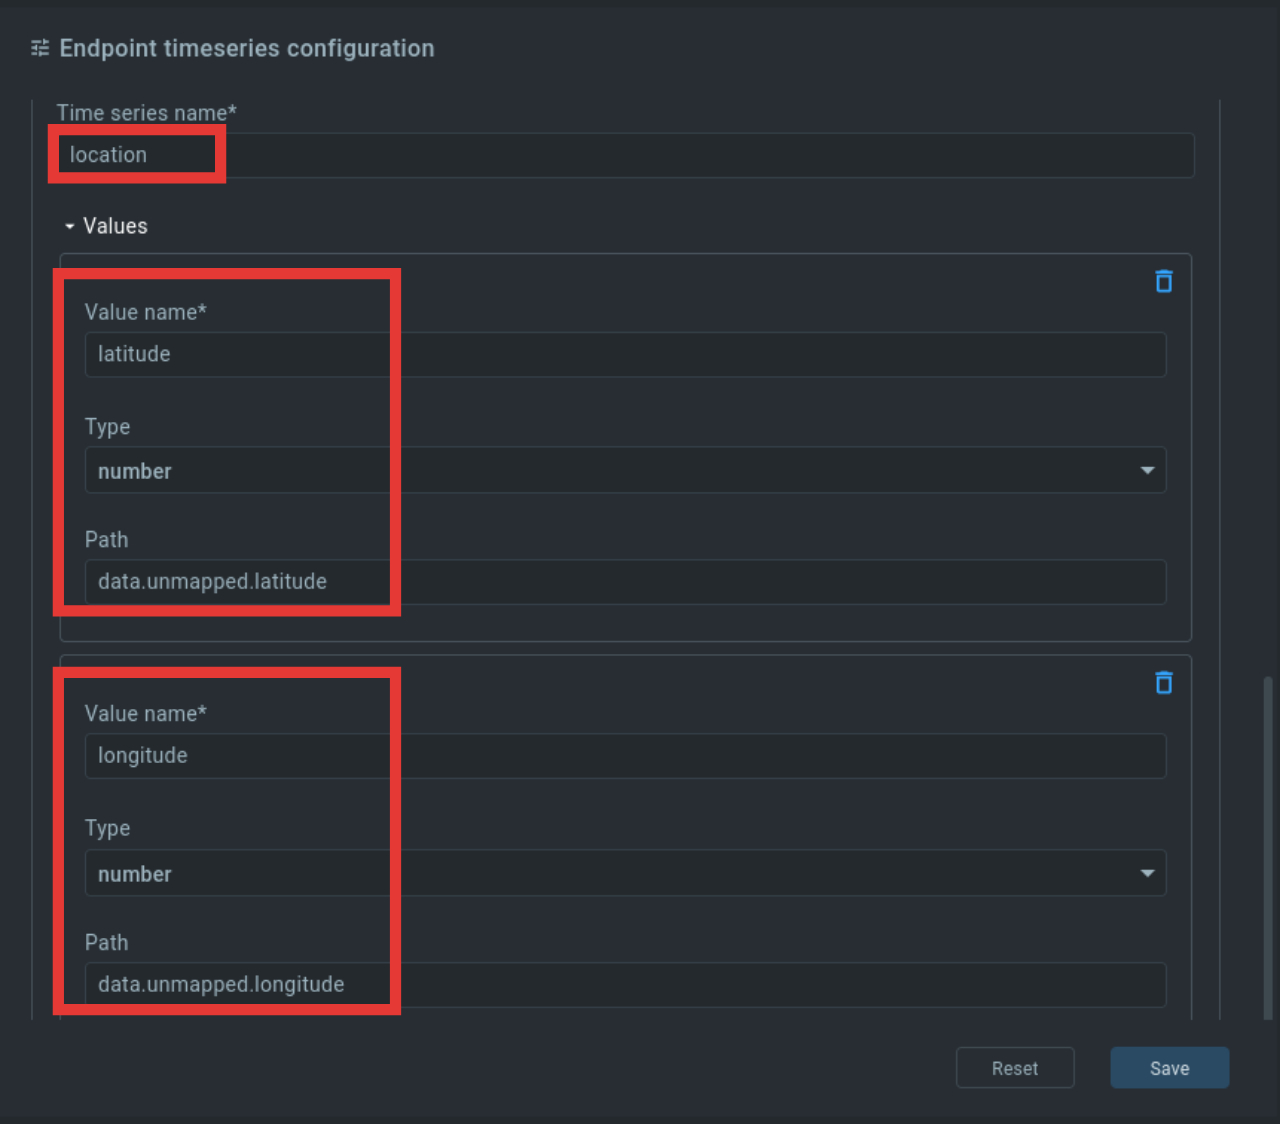Screen dimensions: 1280x1124
Task: Save the timeseries configuration
Action: (1169, 1068)
